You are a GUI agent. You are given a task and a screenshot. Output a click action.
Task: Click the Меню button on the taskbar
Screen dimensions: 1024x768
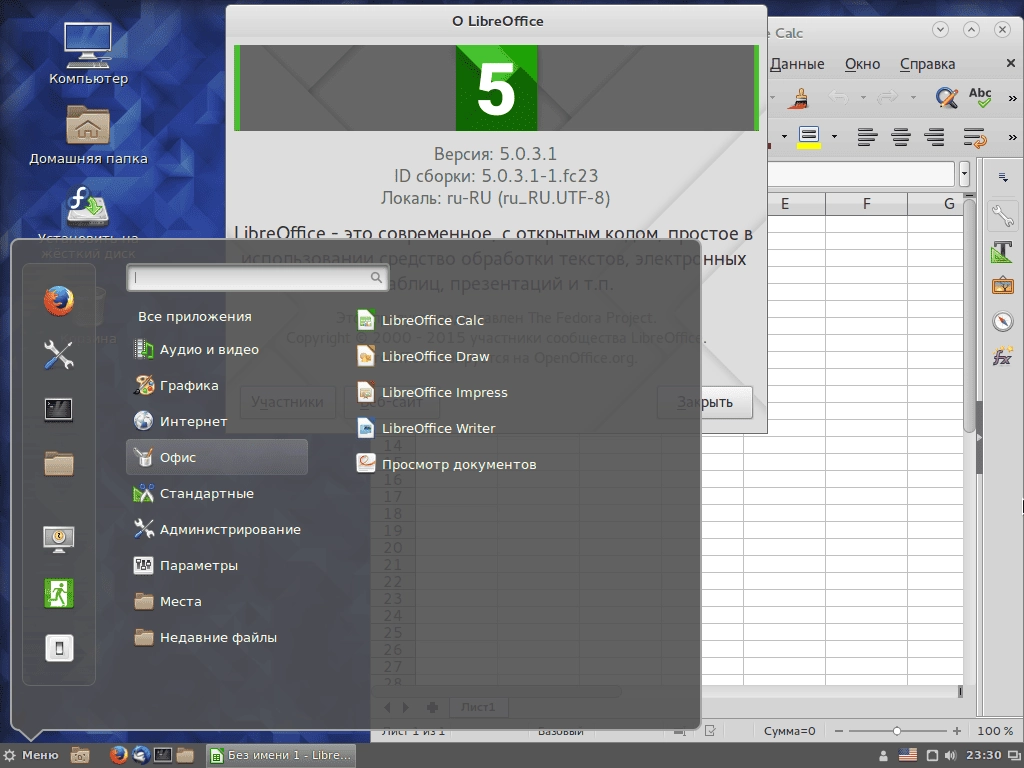tap(31, 755)
